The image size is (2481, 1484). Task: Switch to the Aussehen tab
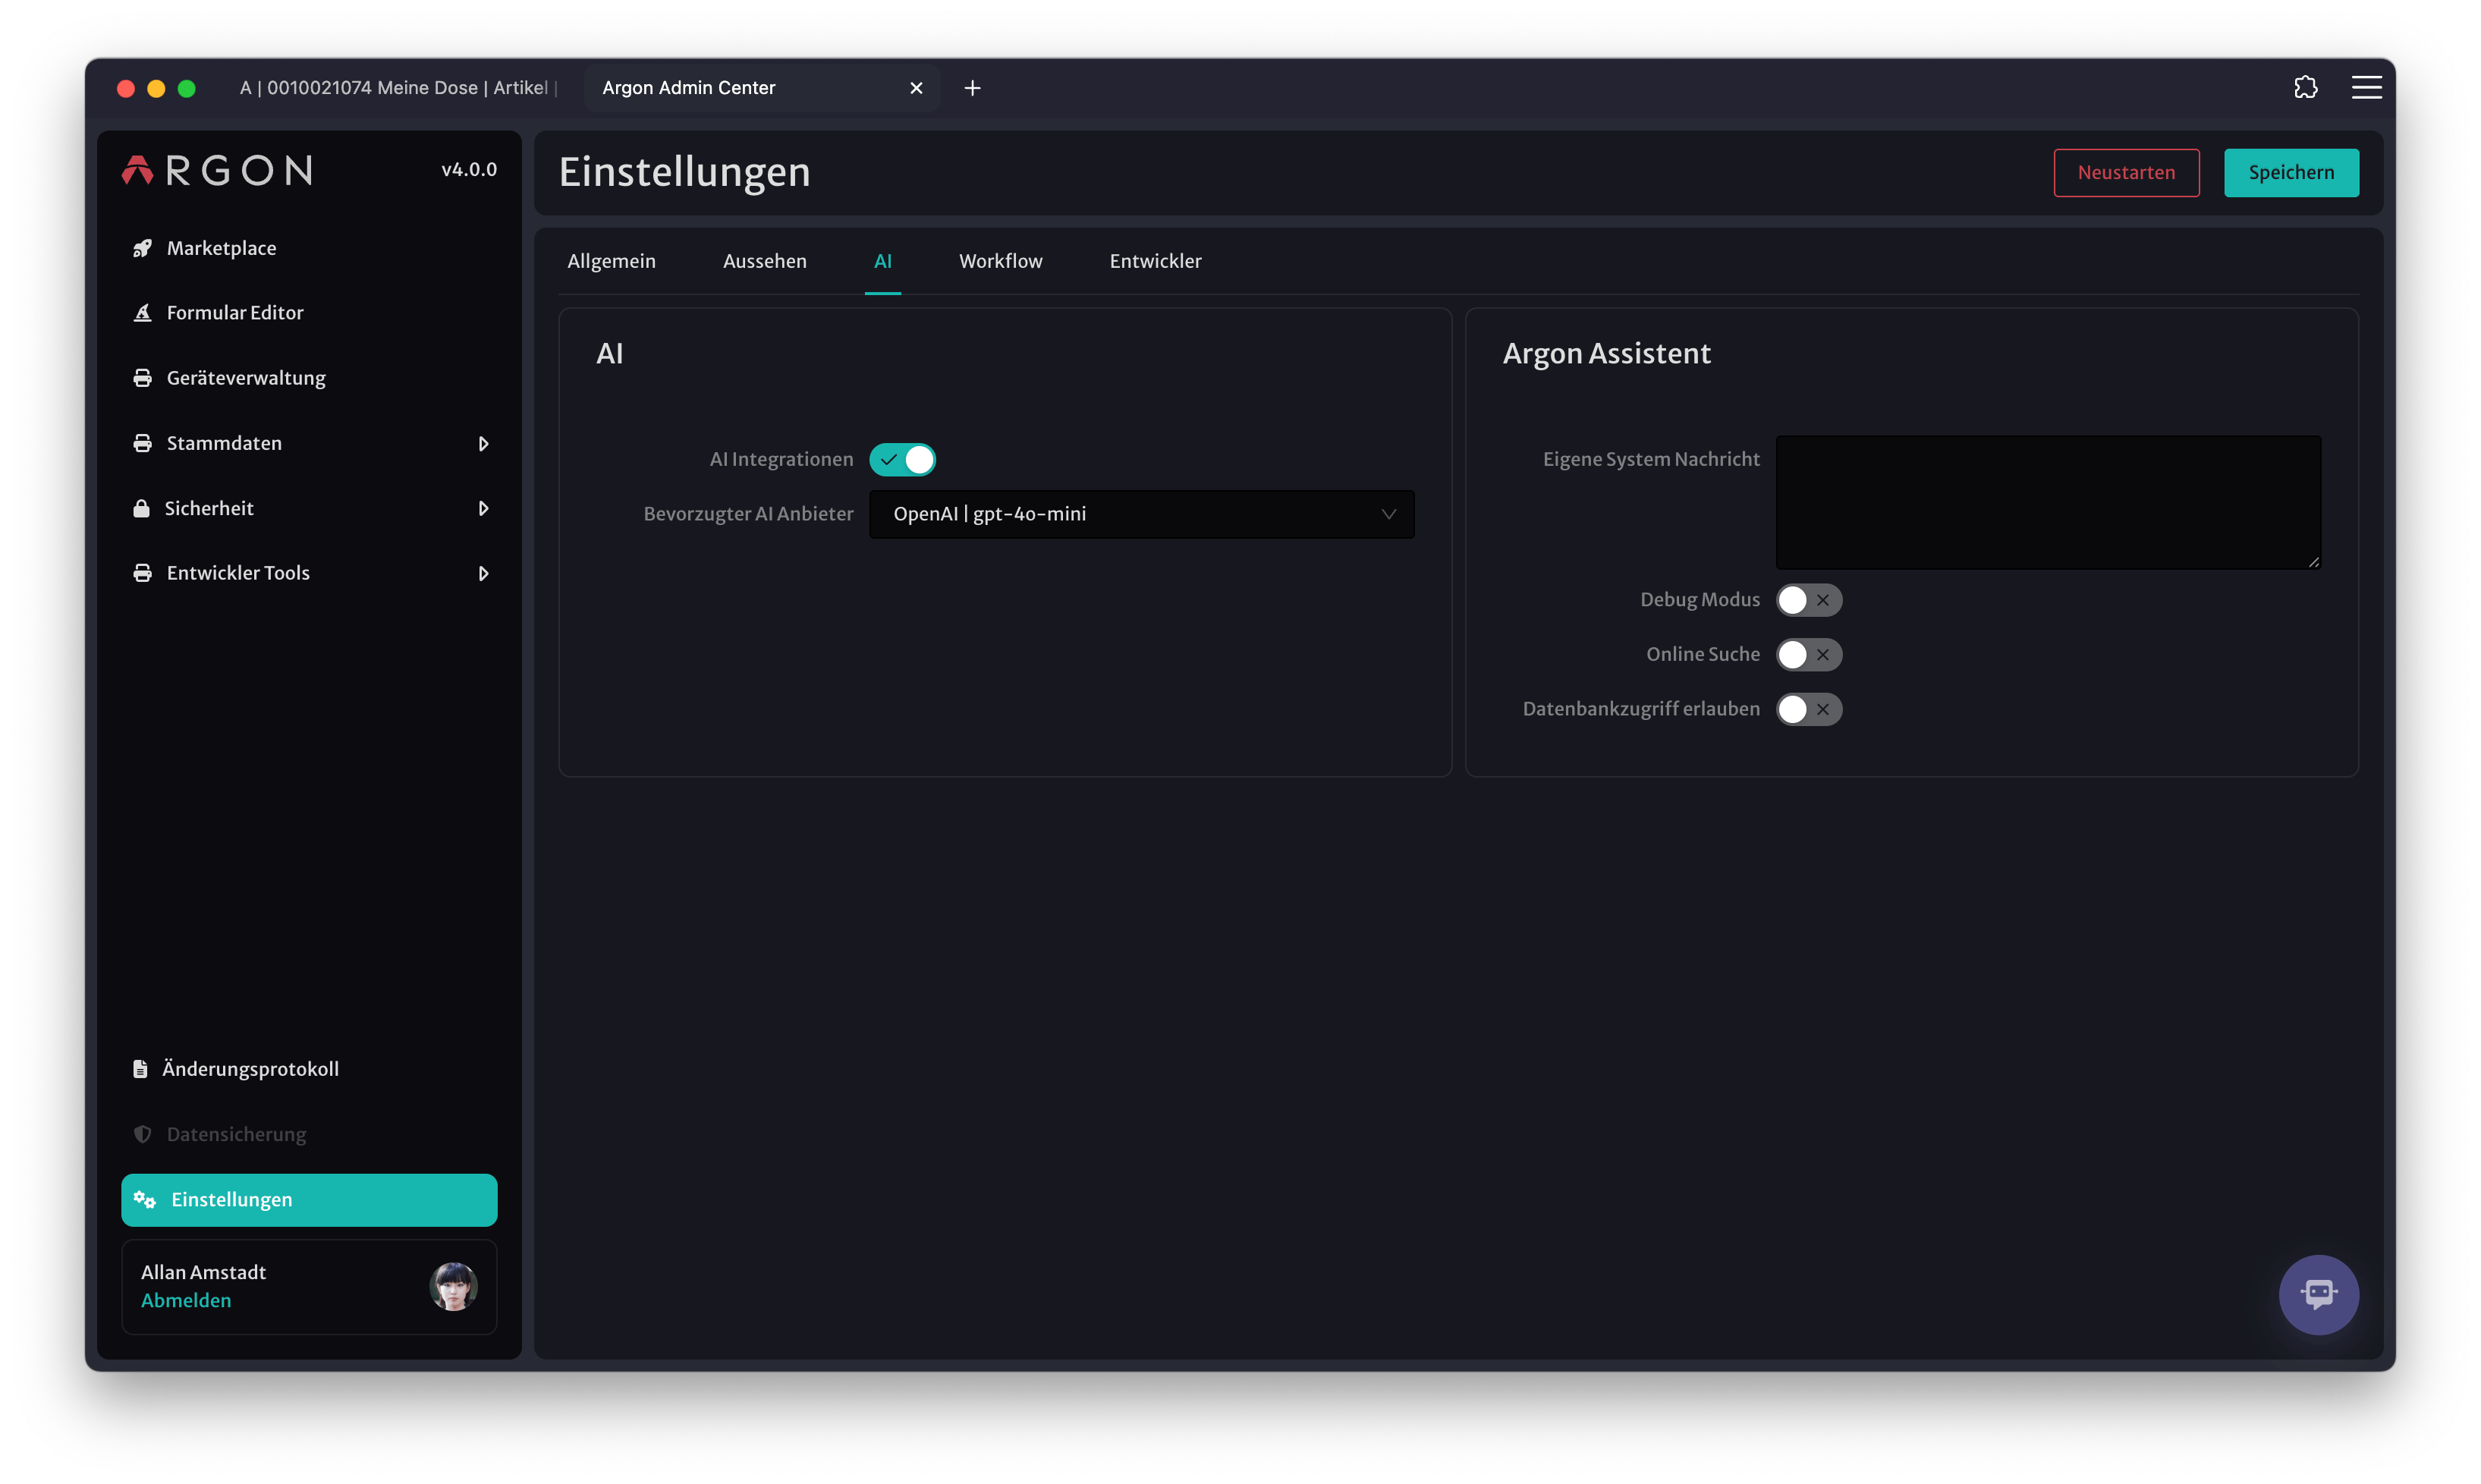(764, 261)
